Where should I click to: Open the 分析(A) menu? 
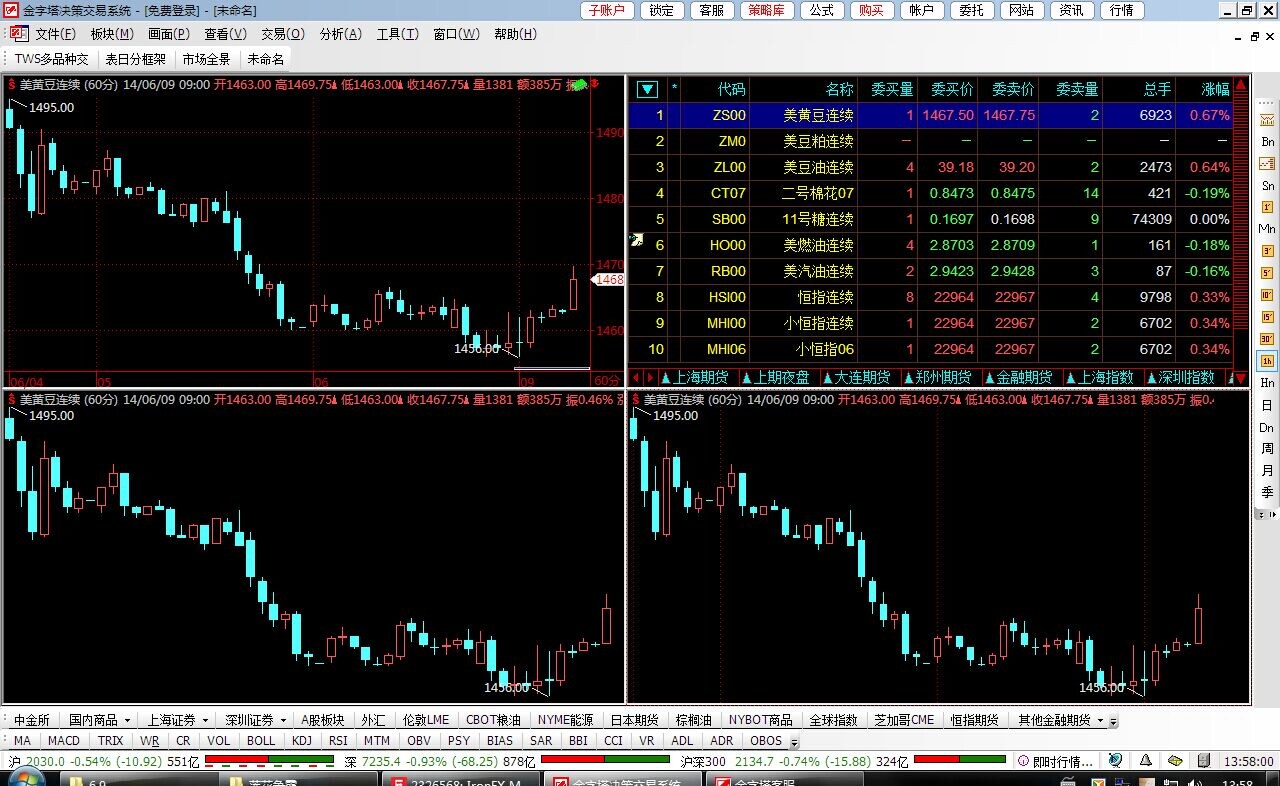[x=340, y=34]
